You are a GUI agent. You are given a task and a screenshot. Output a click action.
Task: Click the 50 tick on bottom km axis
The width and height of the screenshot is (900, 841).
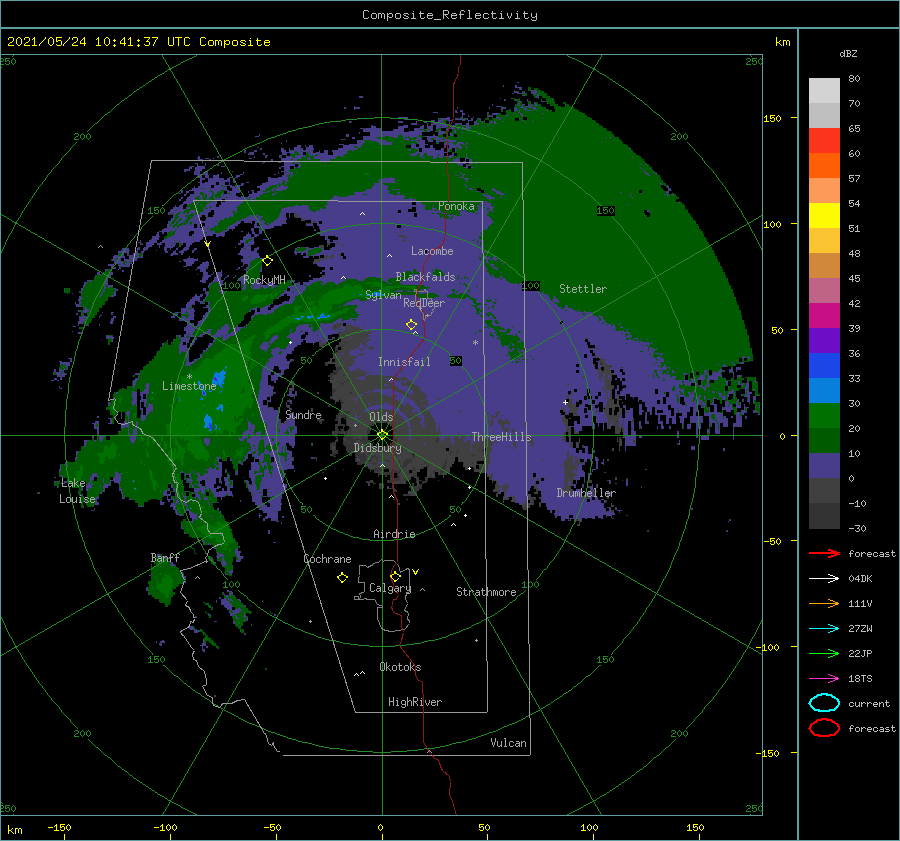[484, 828]
